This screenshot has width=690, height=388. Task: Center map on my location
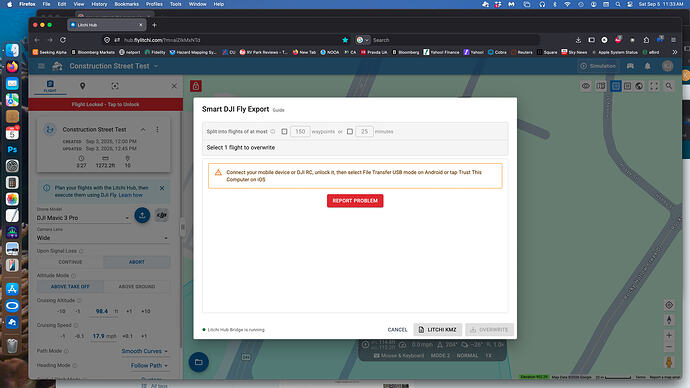tap(669, 305)
